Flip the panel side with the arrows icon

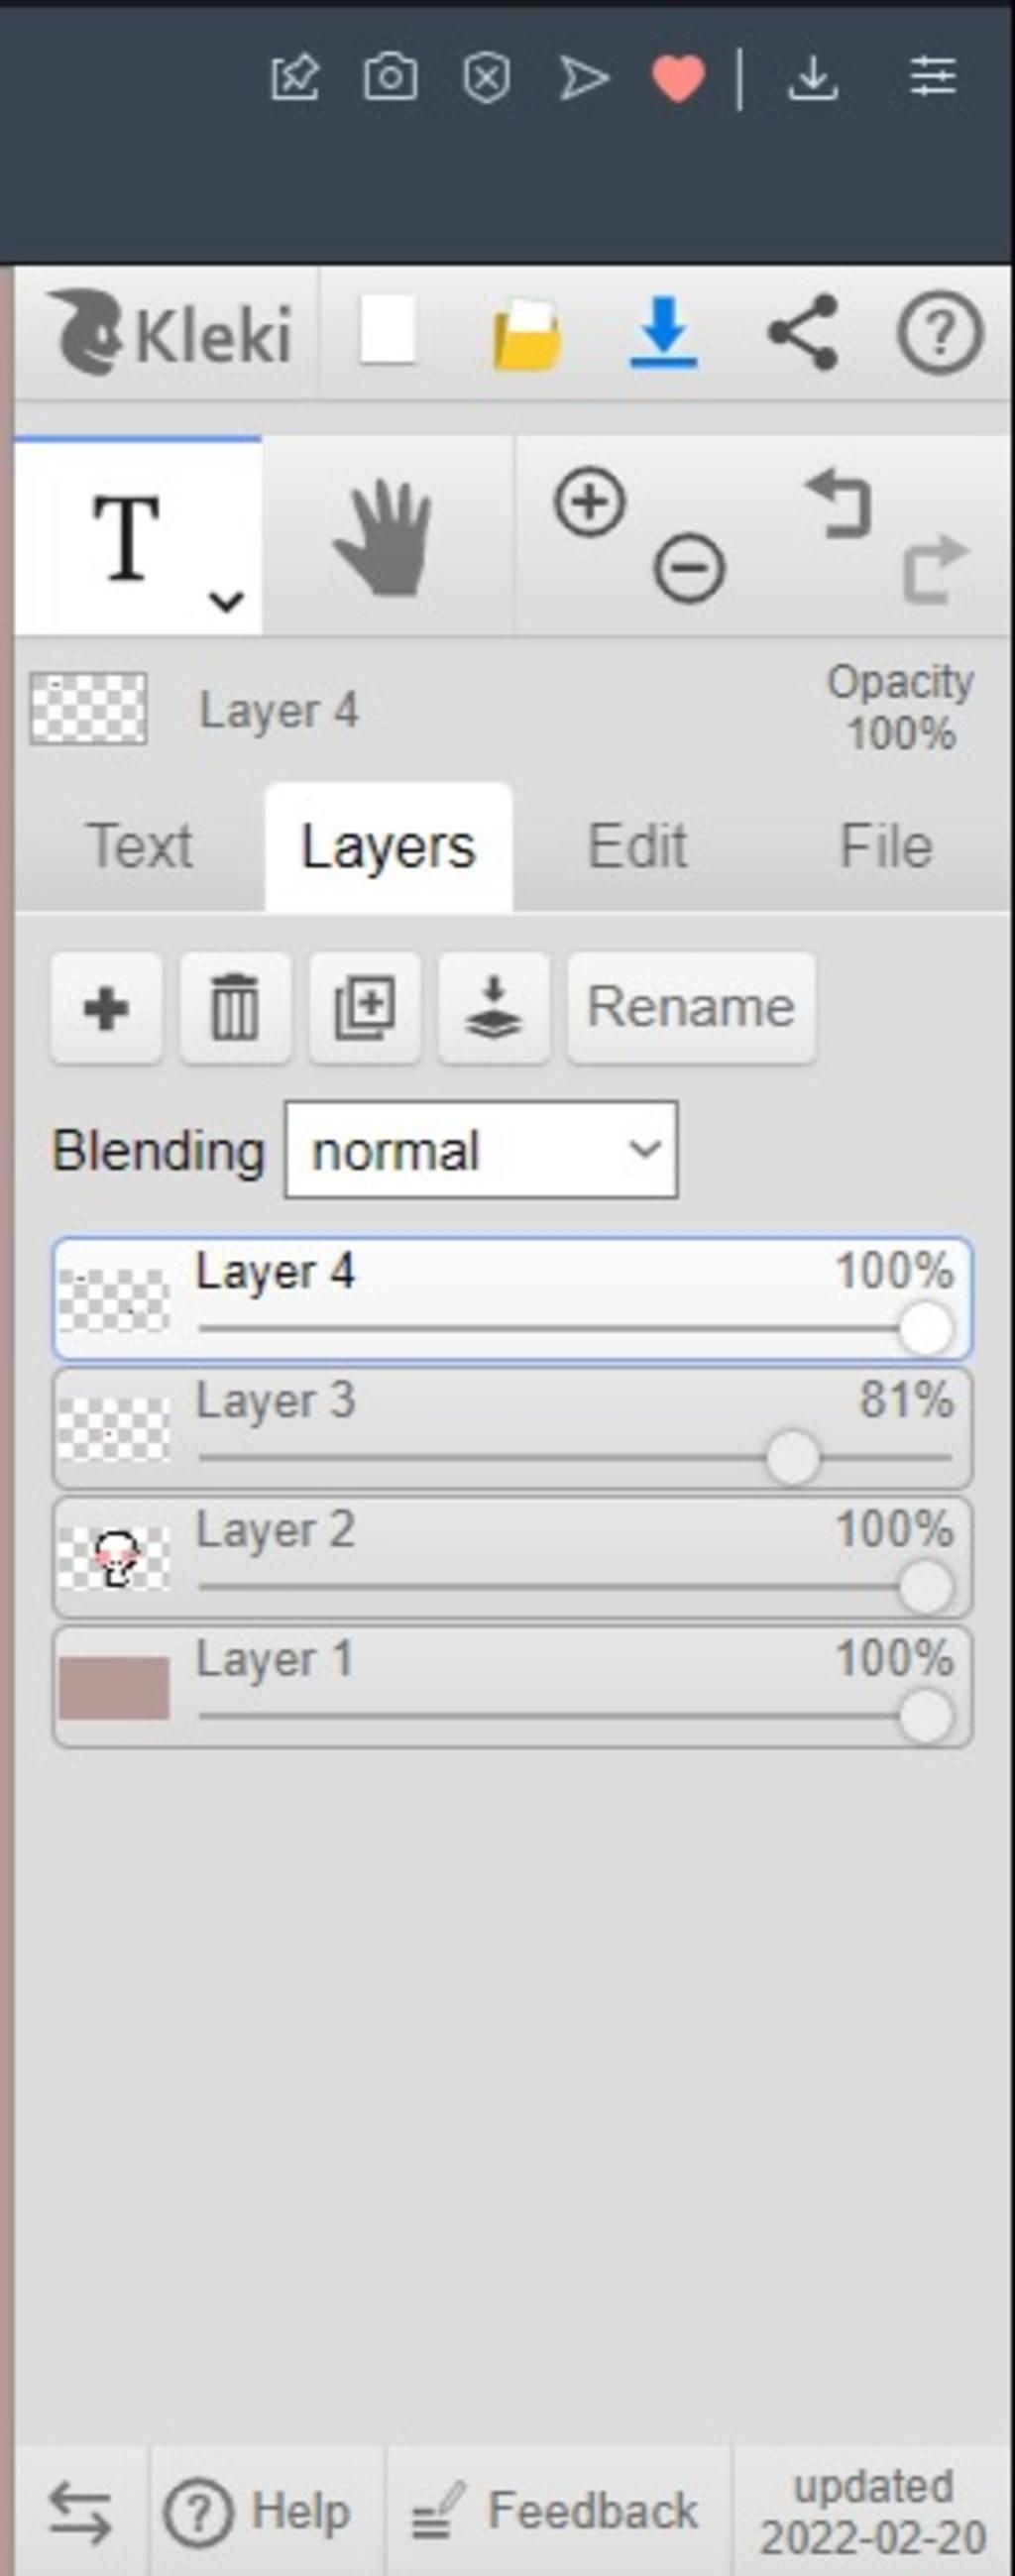tap(80, 2511)
